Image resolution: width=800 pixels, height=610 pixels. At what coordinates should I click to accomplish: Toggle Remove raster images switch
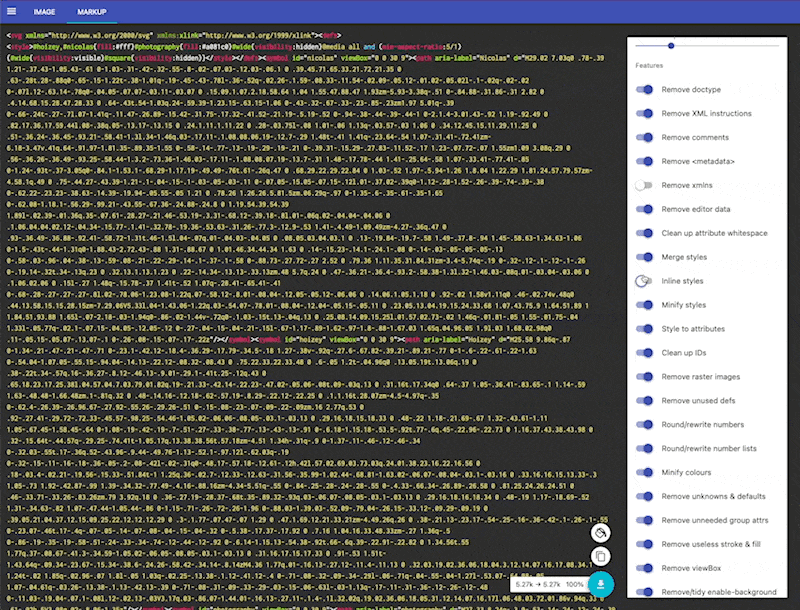pos(644,377)
